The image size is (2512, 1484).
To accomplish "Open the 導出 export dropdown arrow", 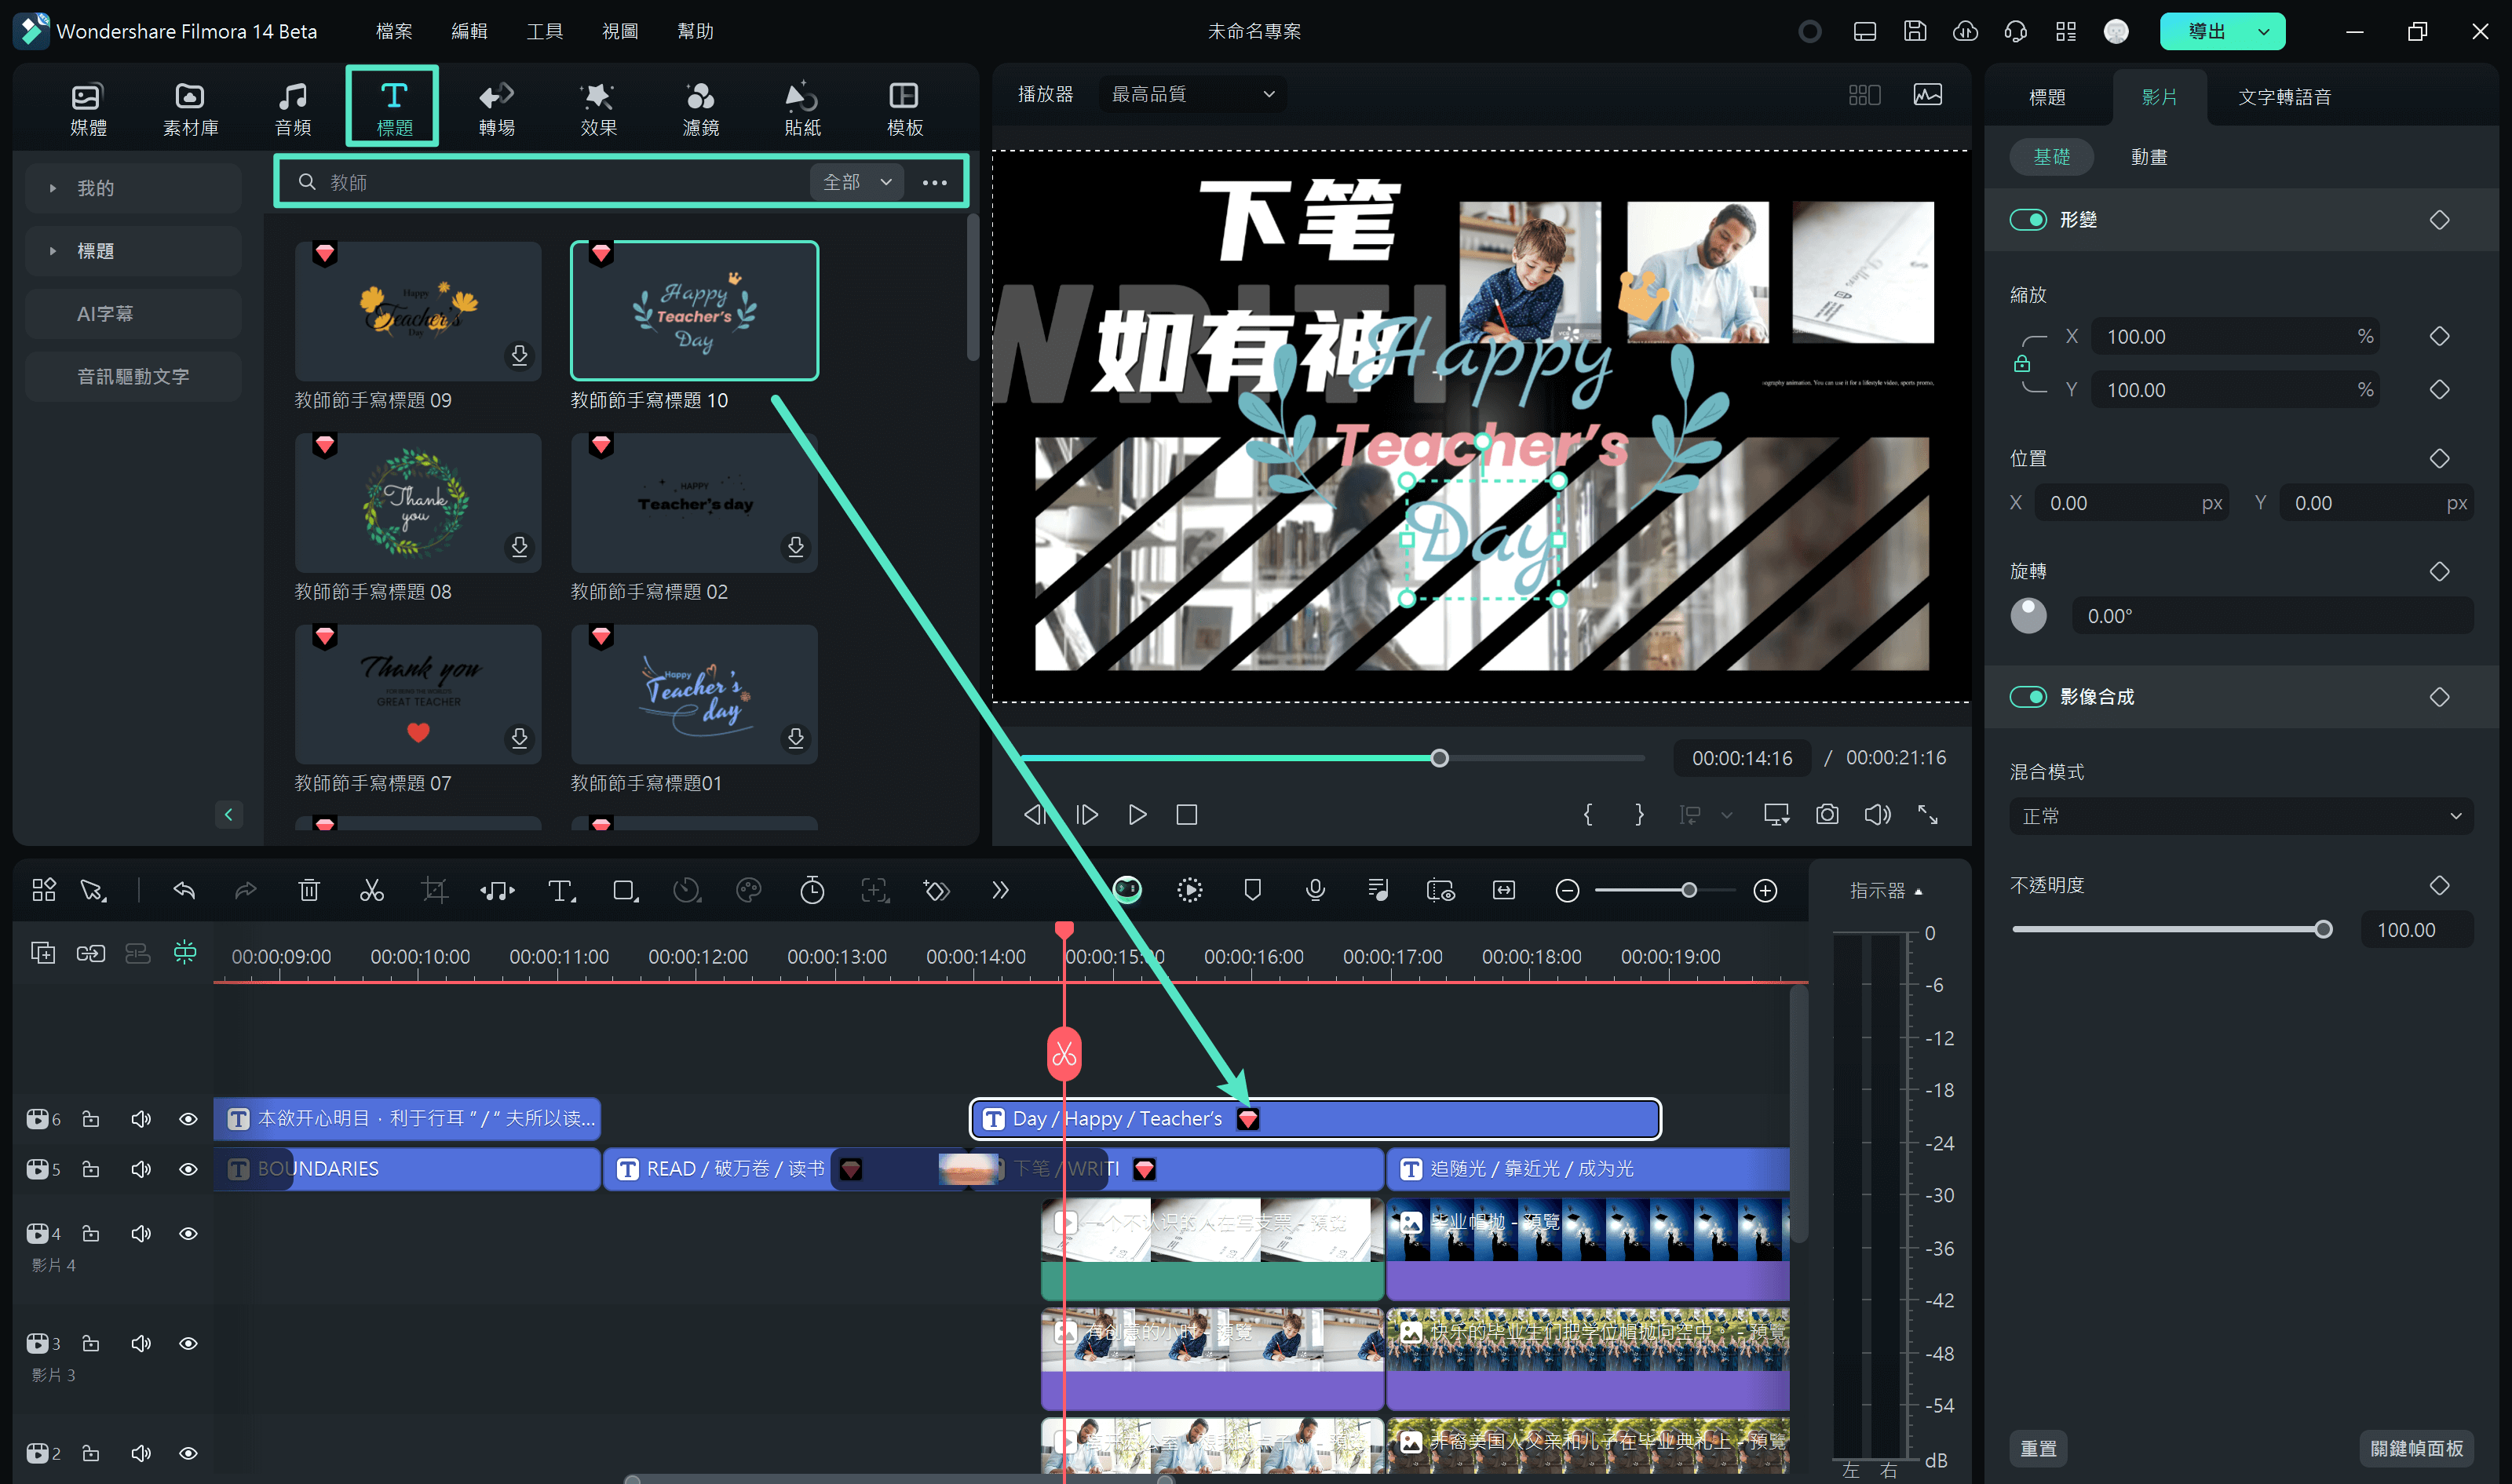I will 2264,31.
